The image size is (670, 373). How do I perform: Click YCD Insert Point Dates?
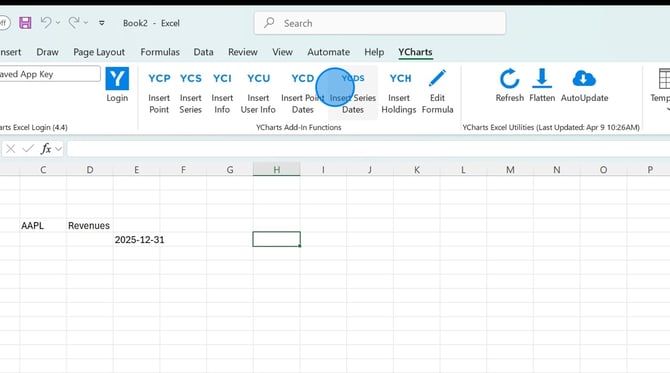tap(303, 93)
